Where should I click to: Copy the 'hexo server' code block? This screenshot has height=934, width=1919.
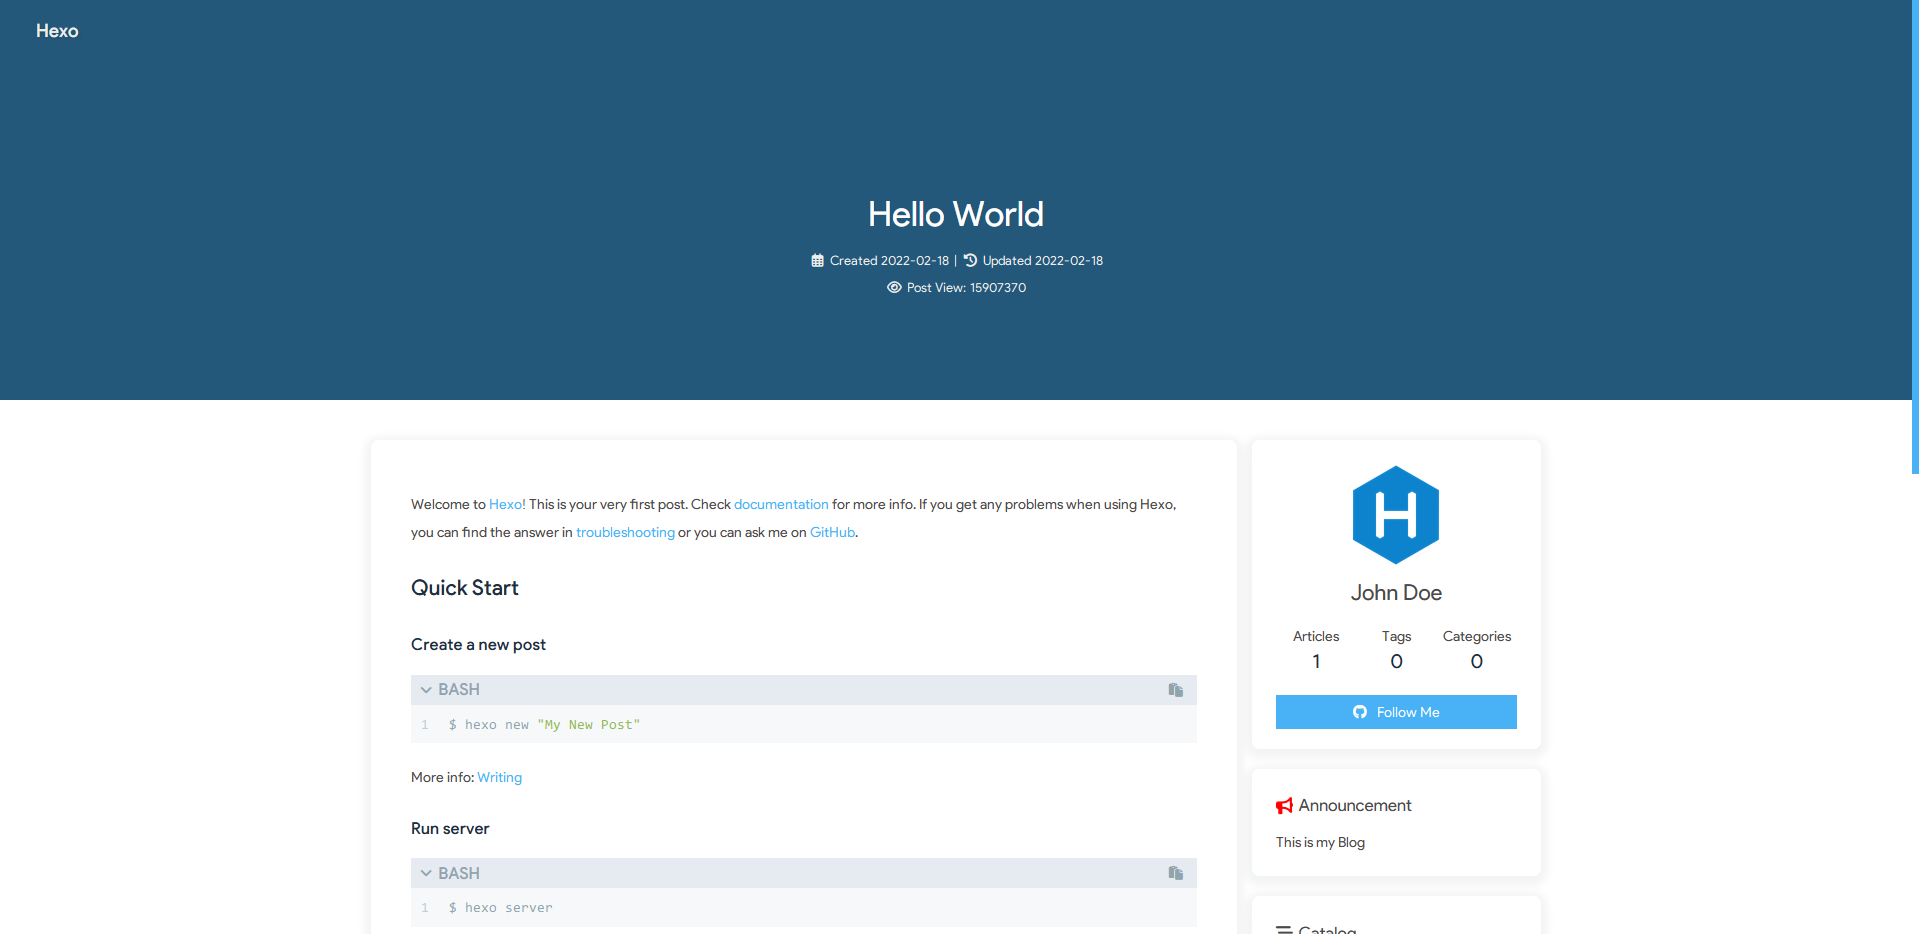click(x=1176, y=873)
